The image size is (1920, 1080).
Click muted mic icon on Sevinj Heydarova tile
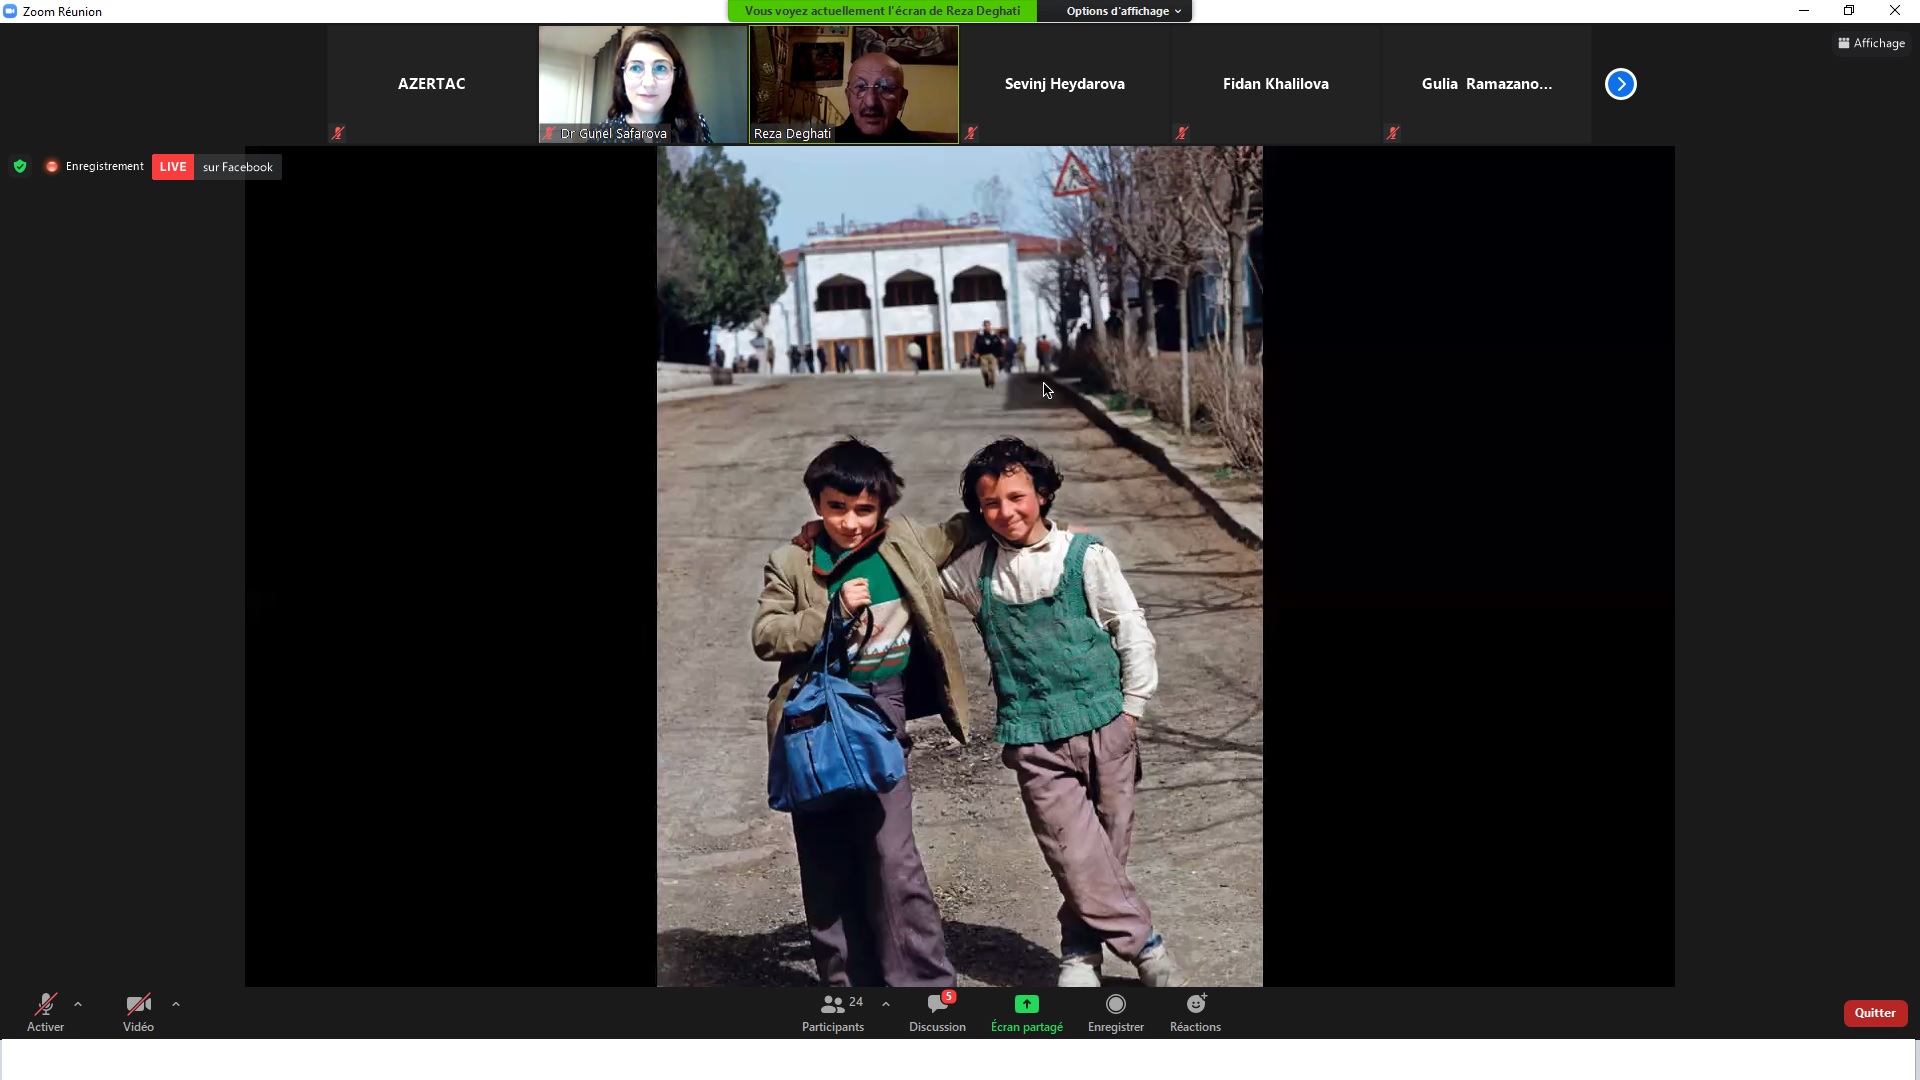[x=971, y=133]
